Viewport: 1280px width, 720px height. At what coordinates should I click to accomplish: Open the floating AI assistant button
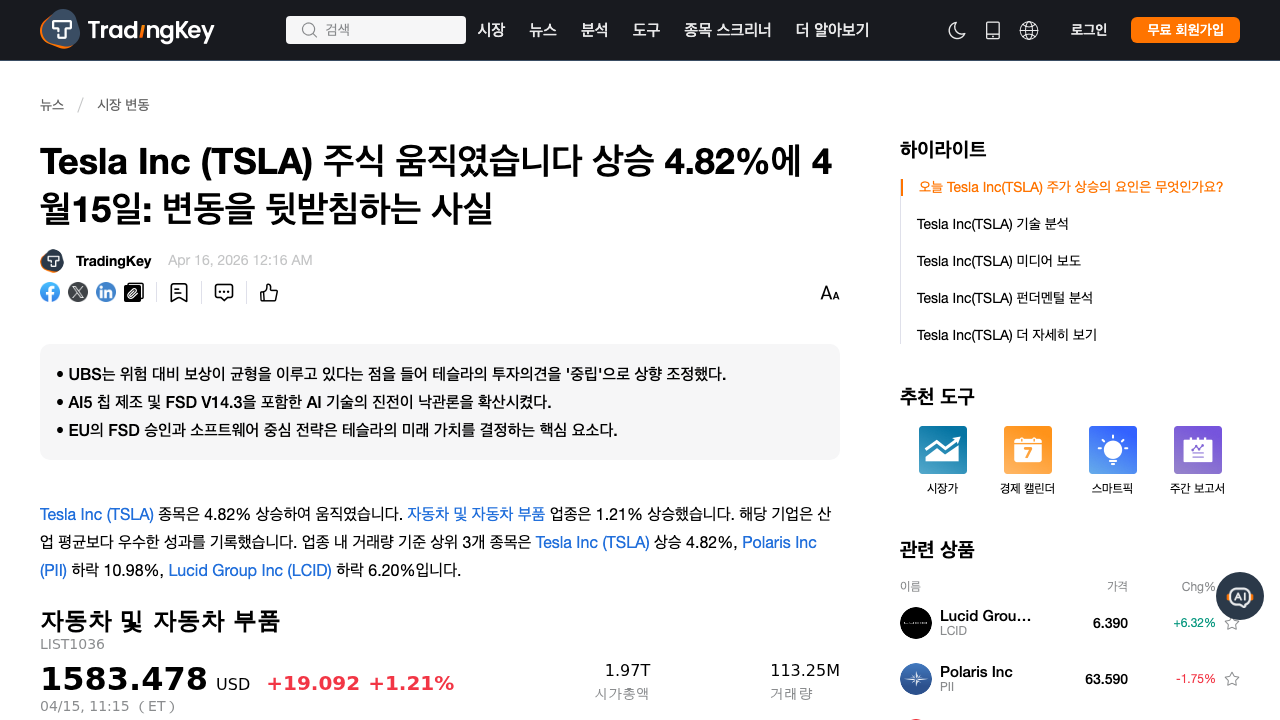1240,596
